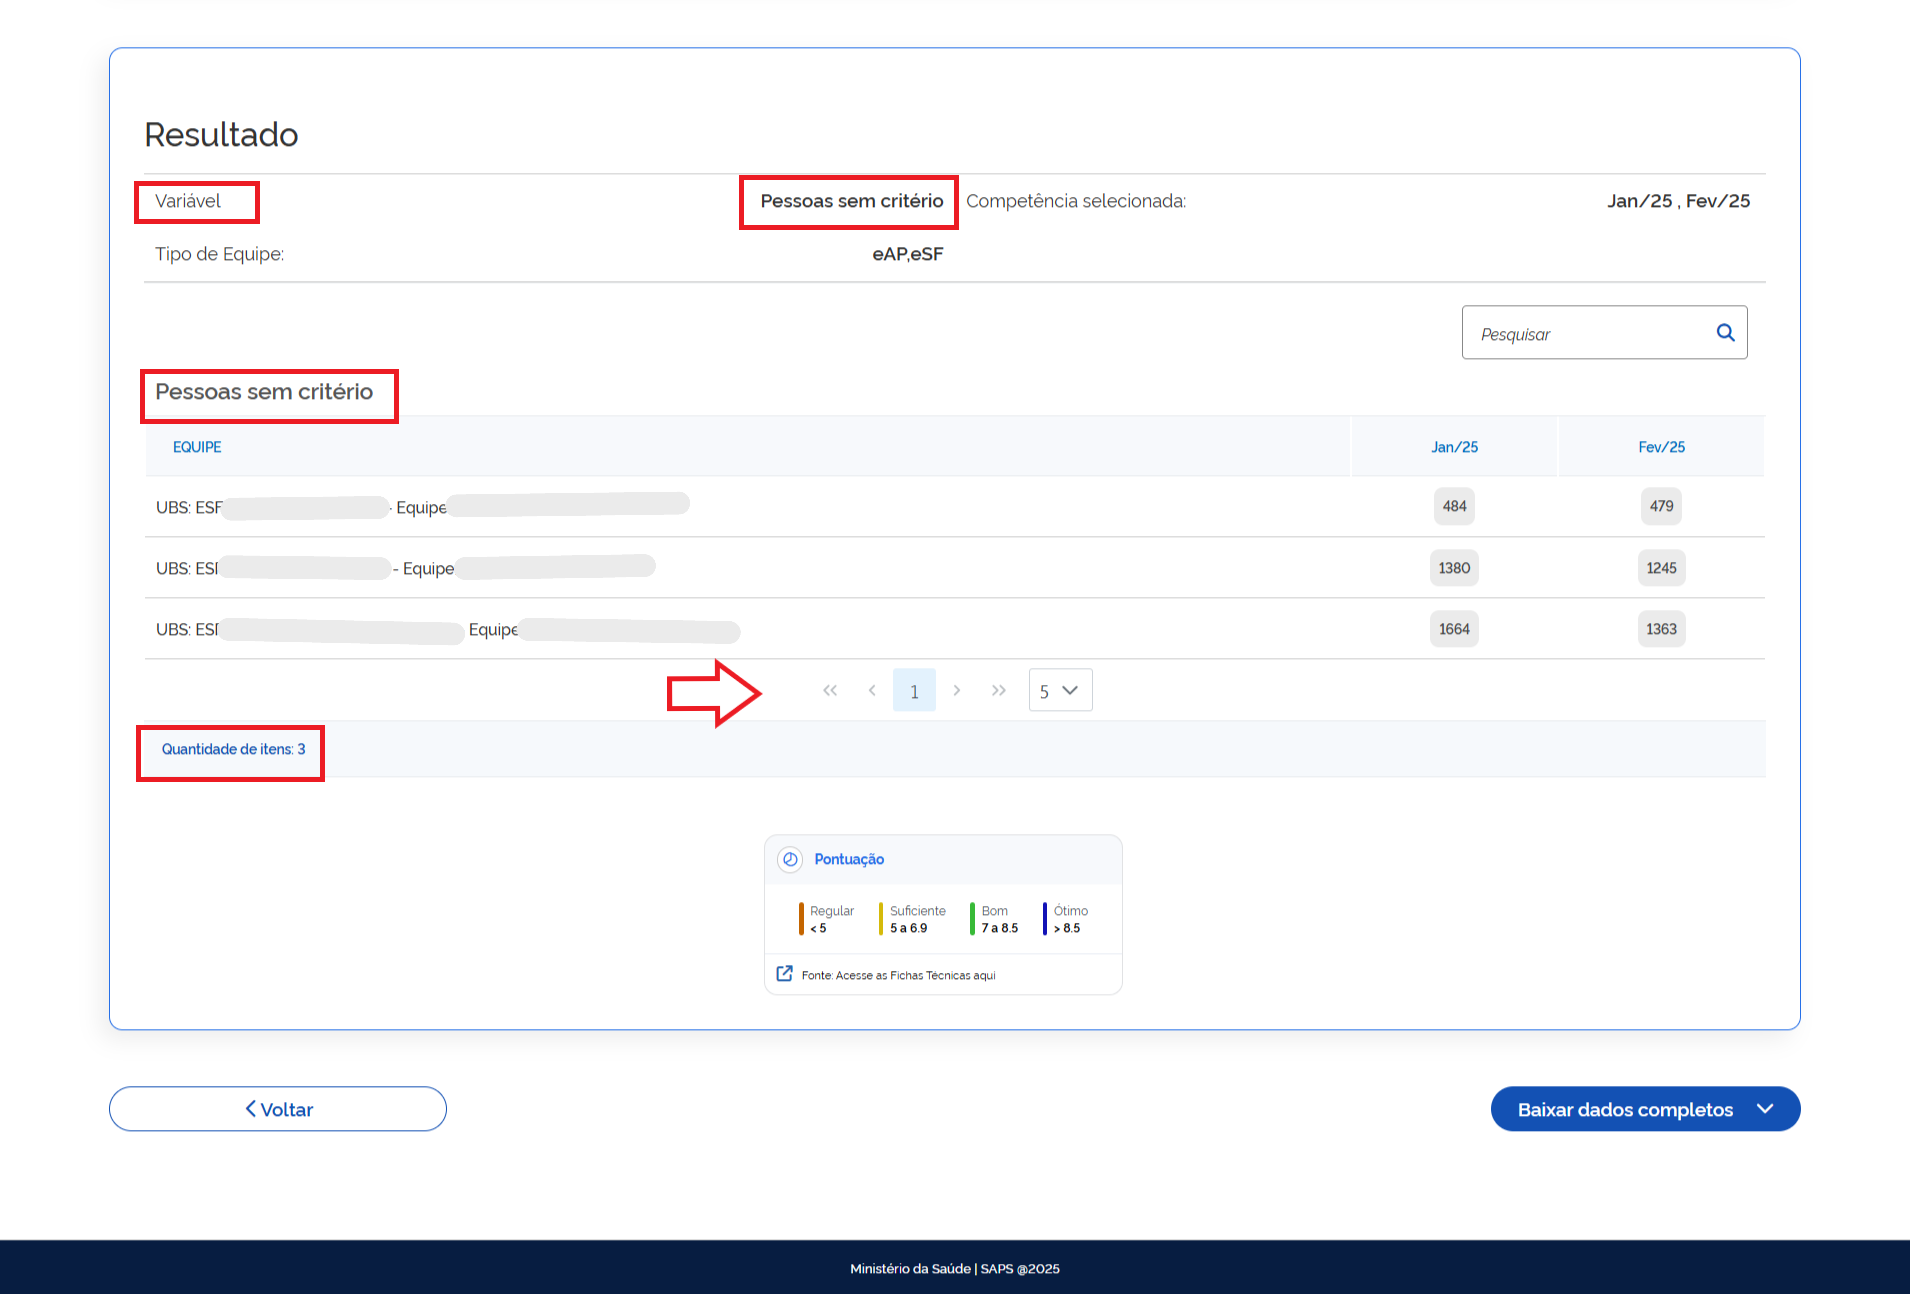
Task: Go to the first page of results
Action: pyautogui.click(x=830, y=690)
